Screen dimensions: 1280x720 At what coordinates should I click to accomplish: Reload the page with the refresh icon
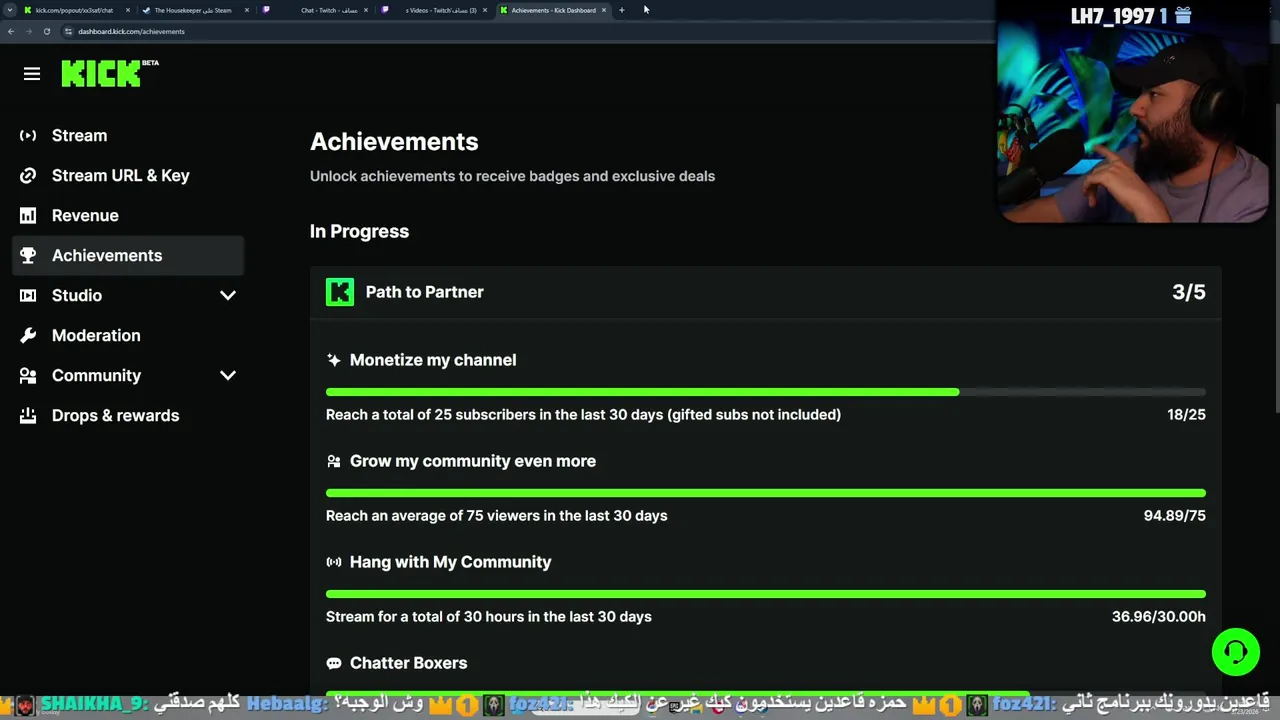point(46,31)
